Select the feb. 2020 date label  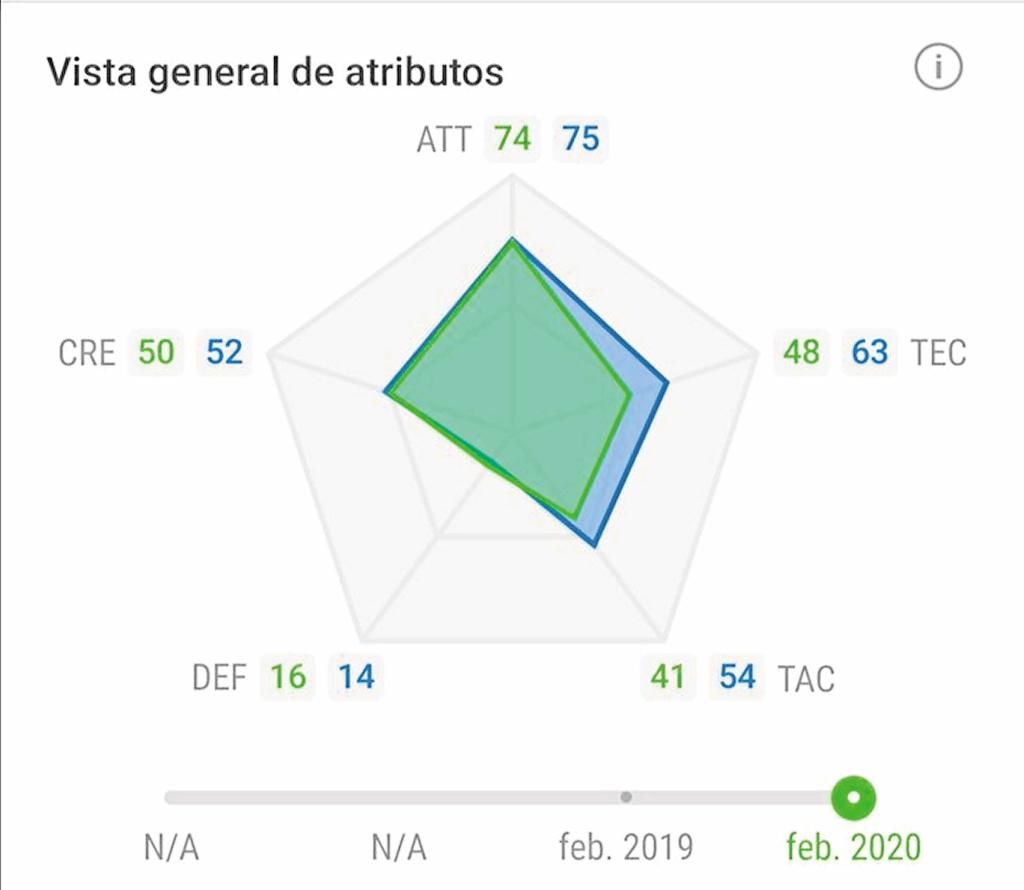click(x=853, y=847)
